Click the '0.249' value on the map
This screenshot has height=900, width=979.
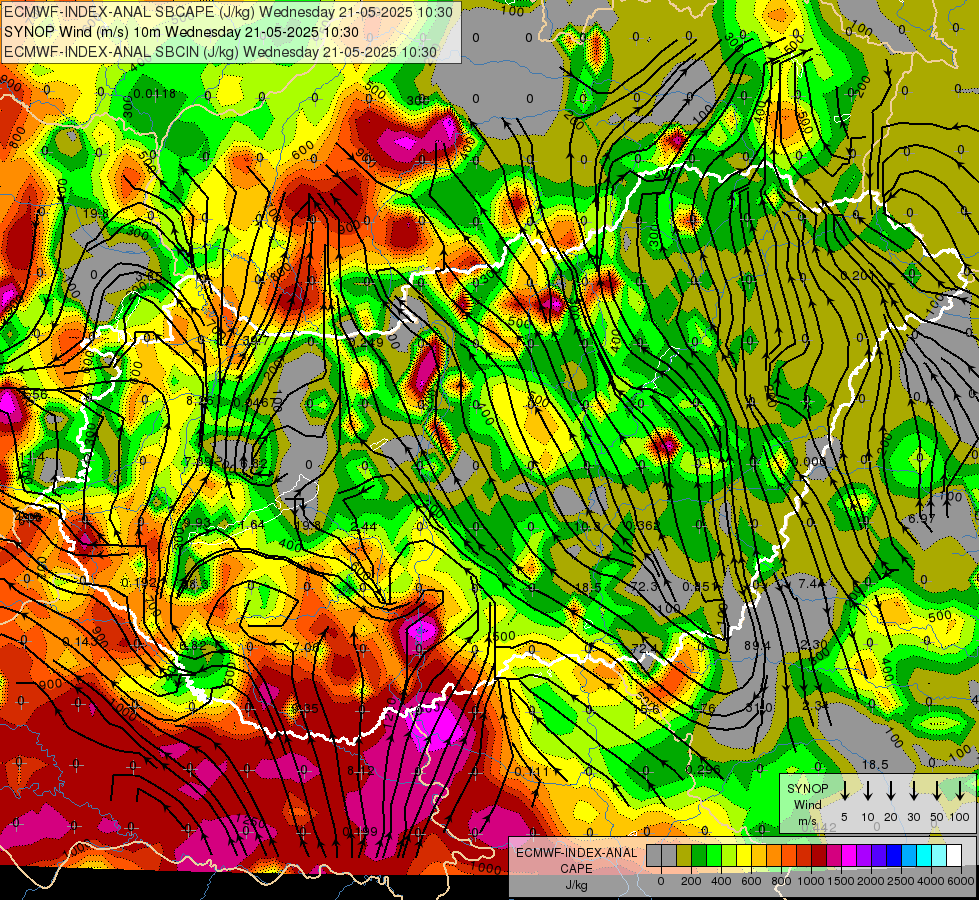365,342
